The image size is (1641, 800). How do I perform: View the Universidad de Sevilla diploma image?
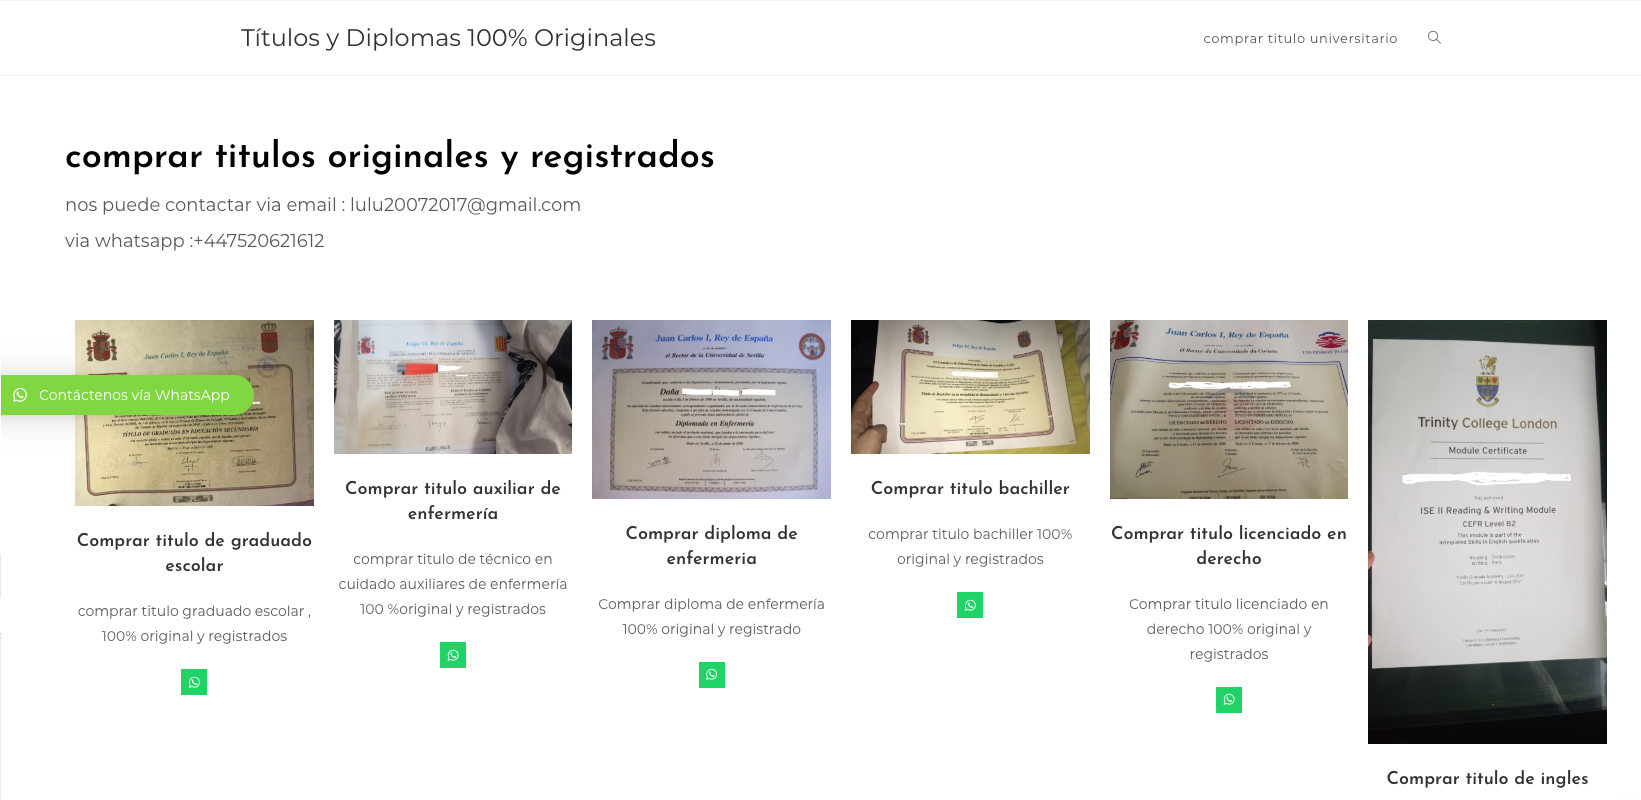coord(712,409)
